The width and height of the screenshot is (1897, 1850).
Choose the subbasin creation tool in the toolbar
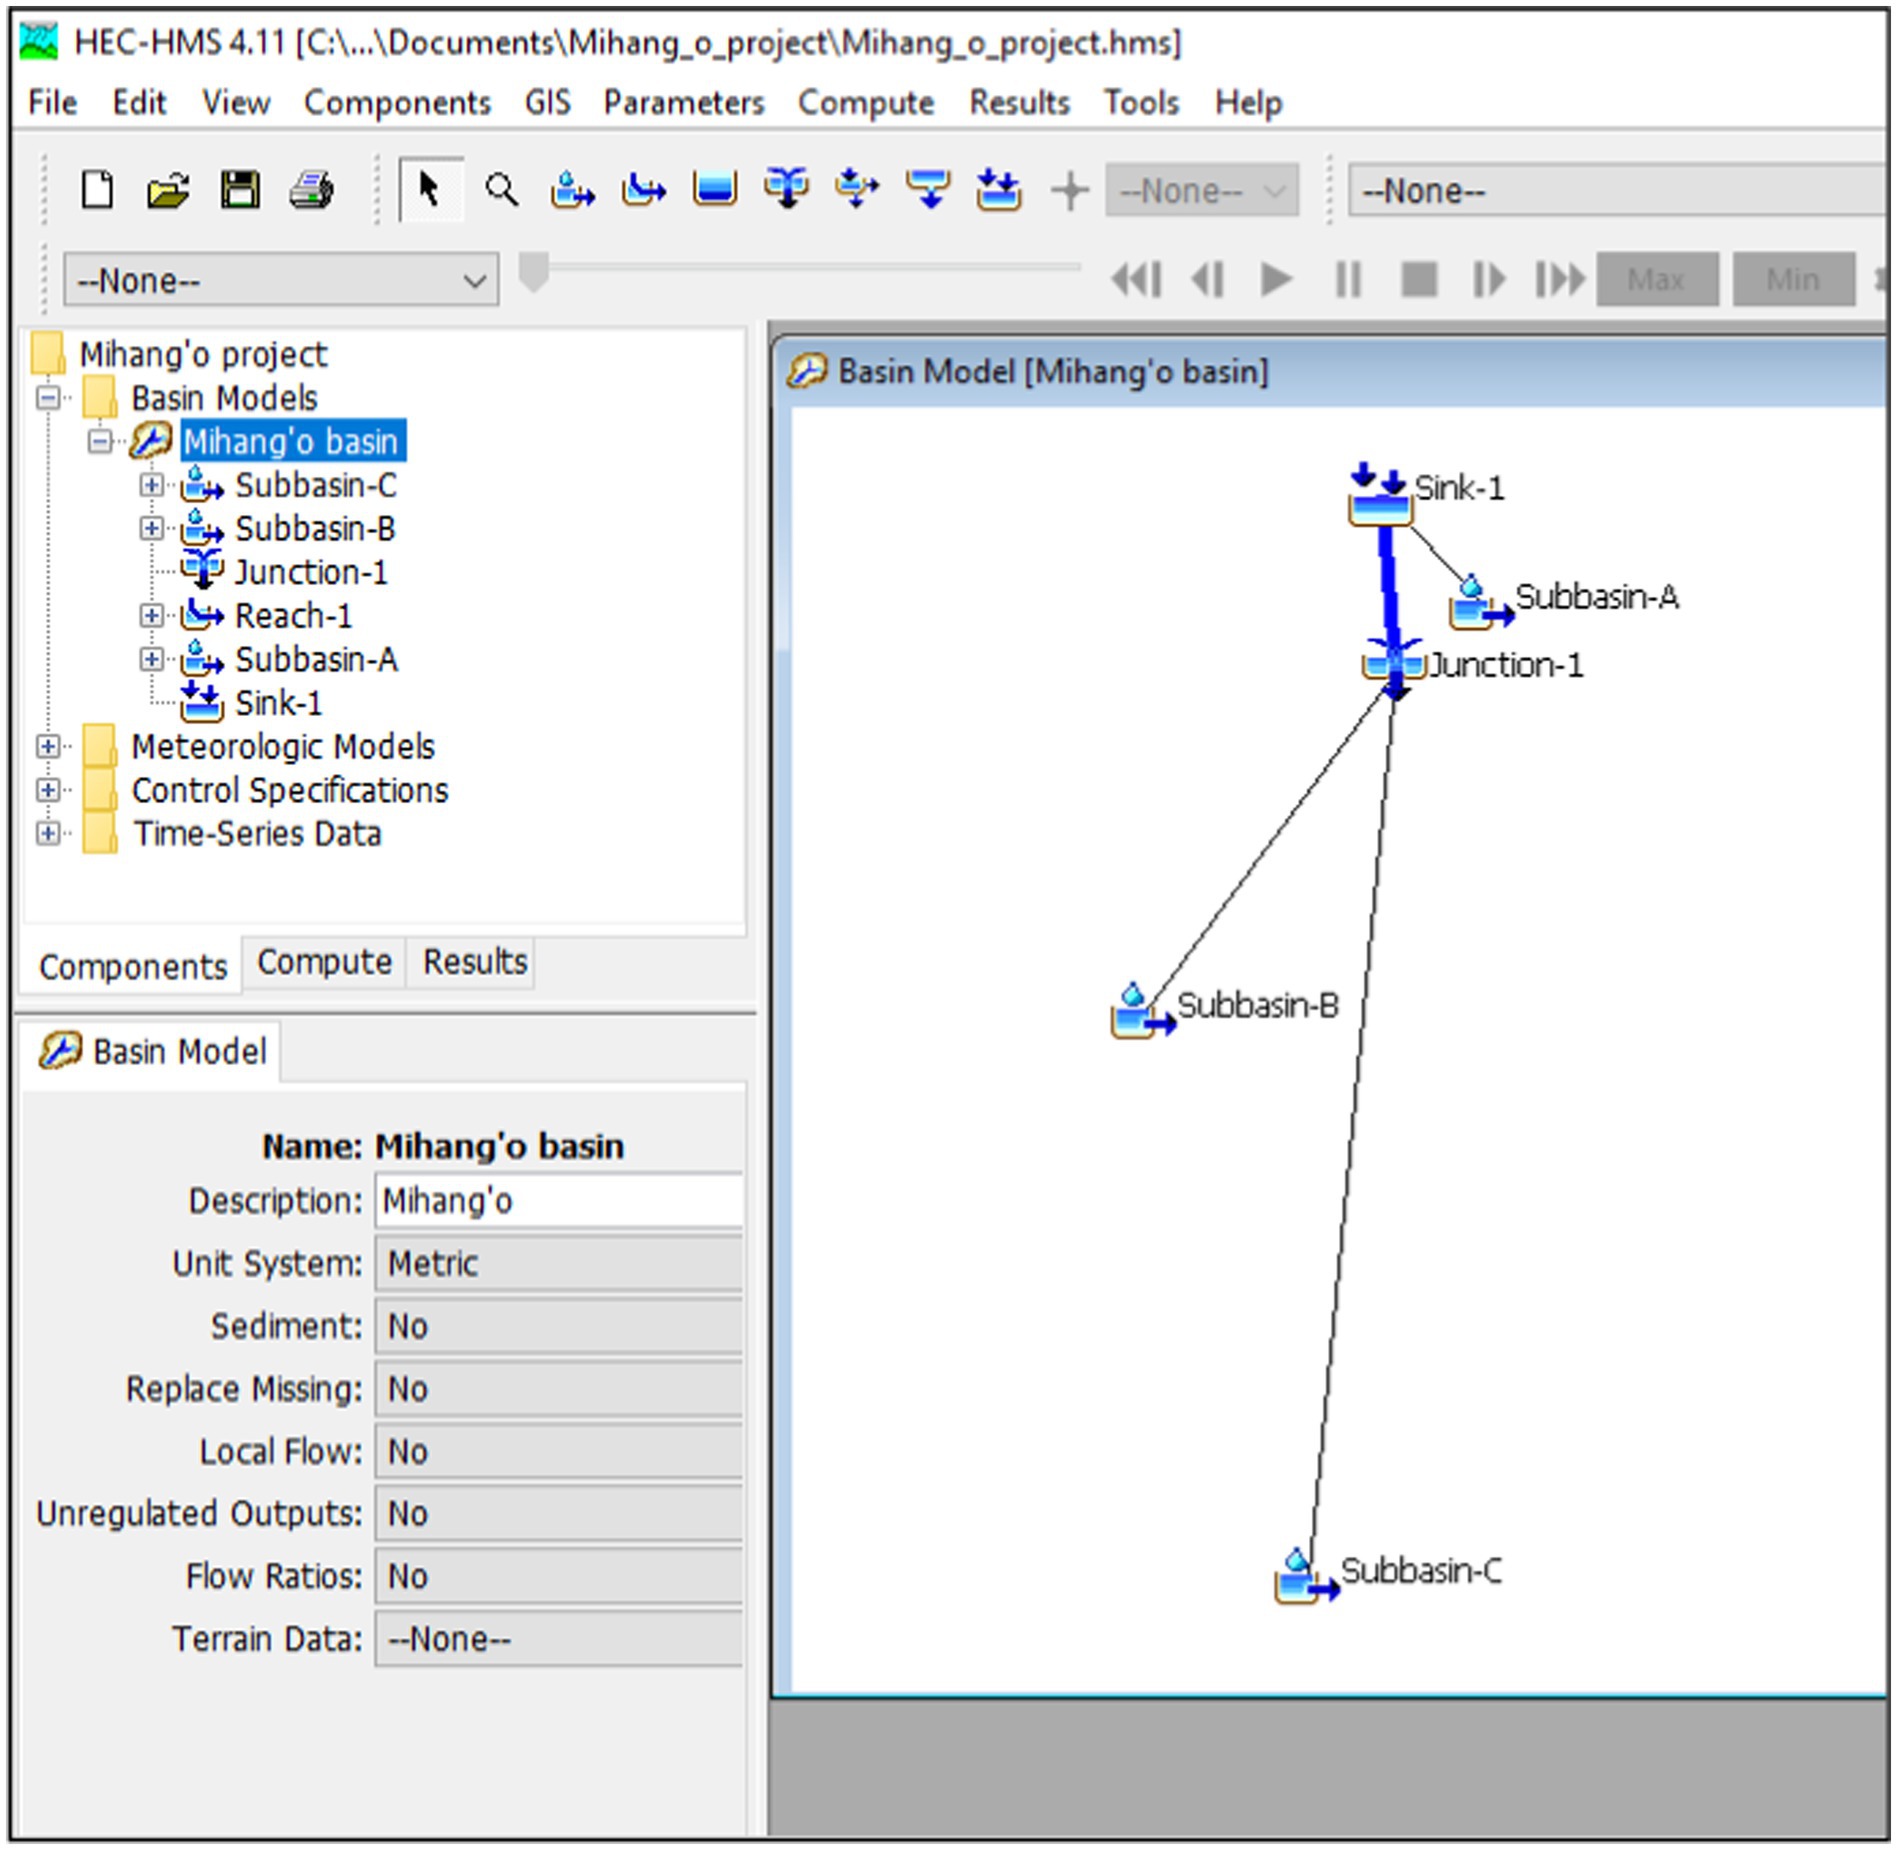tap(572, 189)
